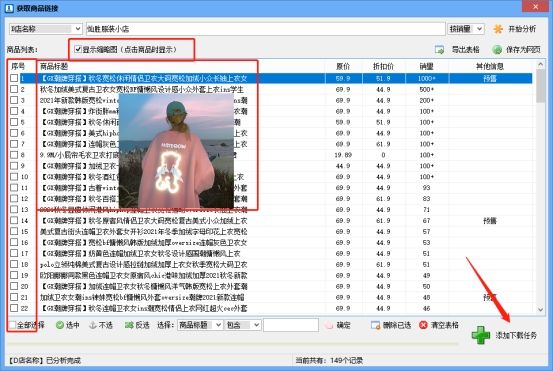Close the 获取商品链接 window
553x371 pixels.
pos(535,6)
